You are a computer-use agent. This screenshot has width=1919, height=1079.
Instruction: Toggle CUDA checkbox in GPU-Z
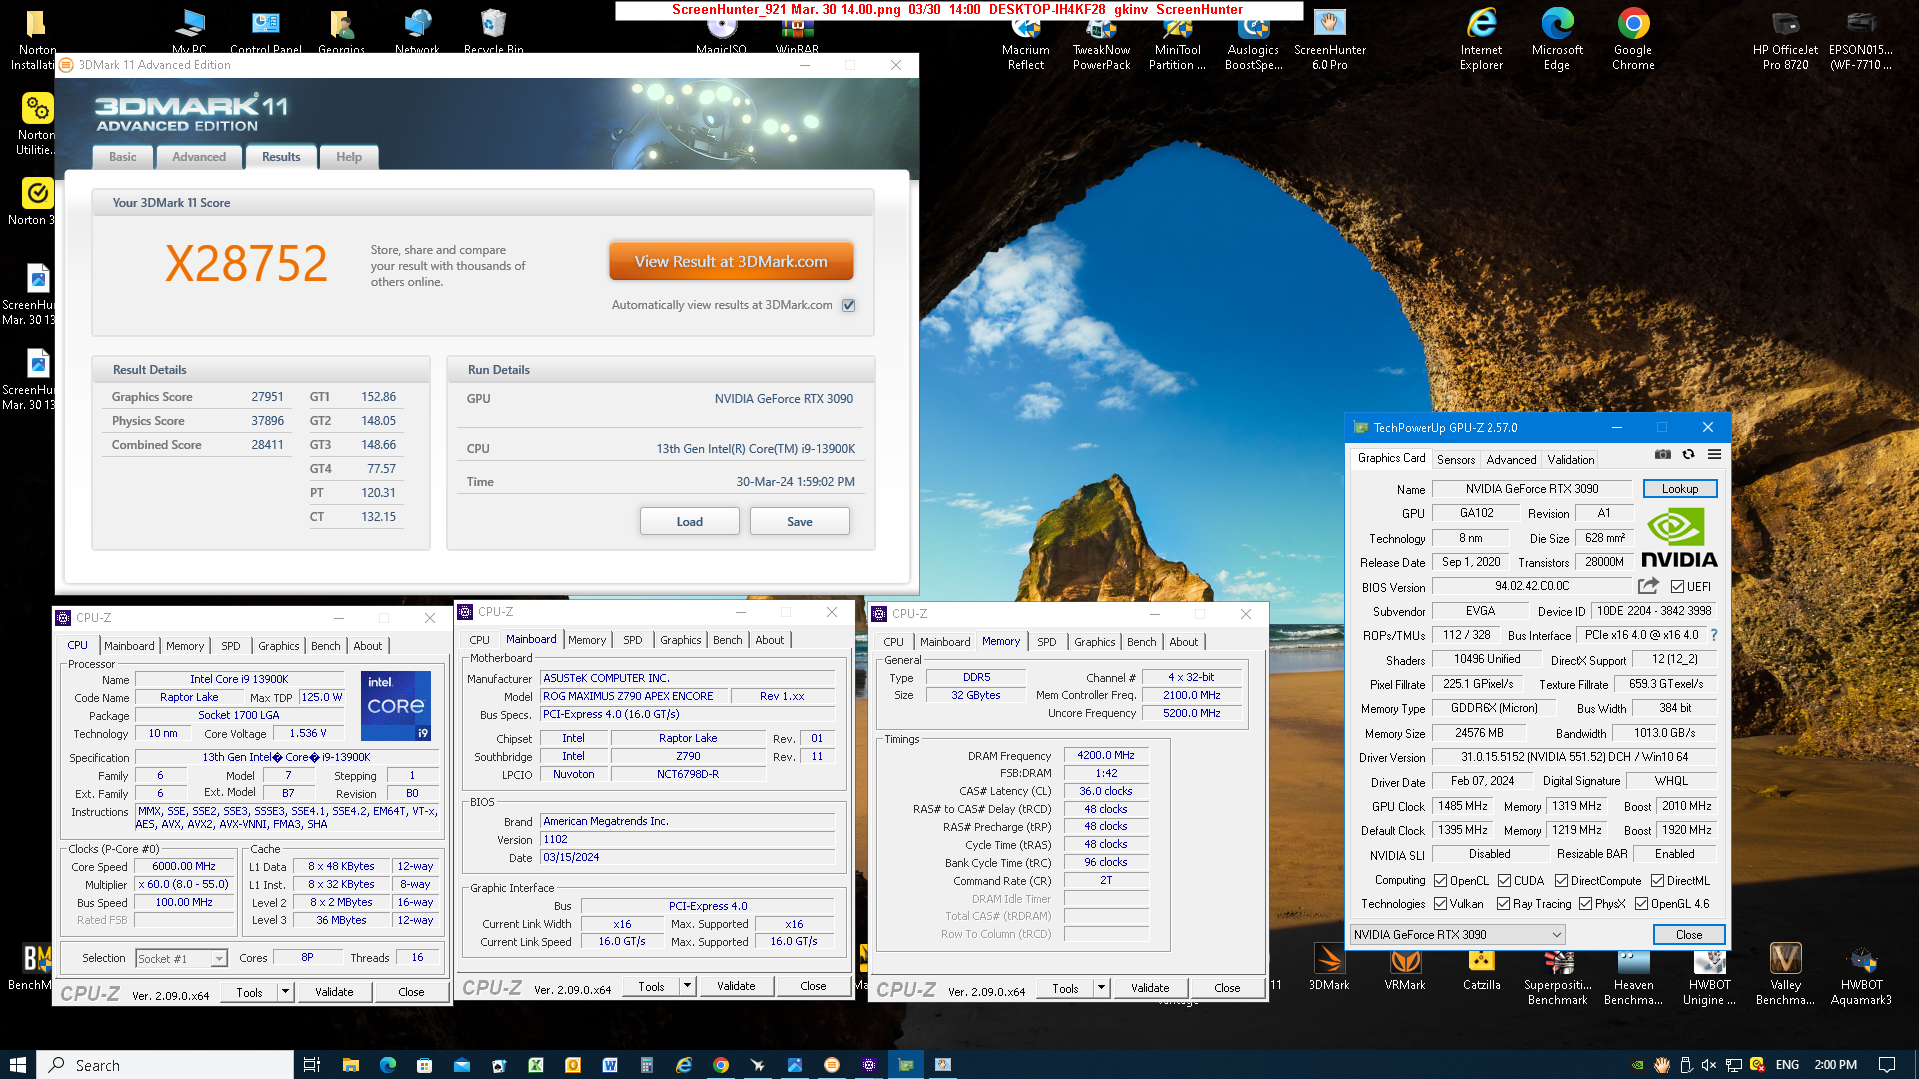tap(1504, 881)
